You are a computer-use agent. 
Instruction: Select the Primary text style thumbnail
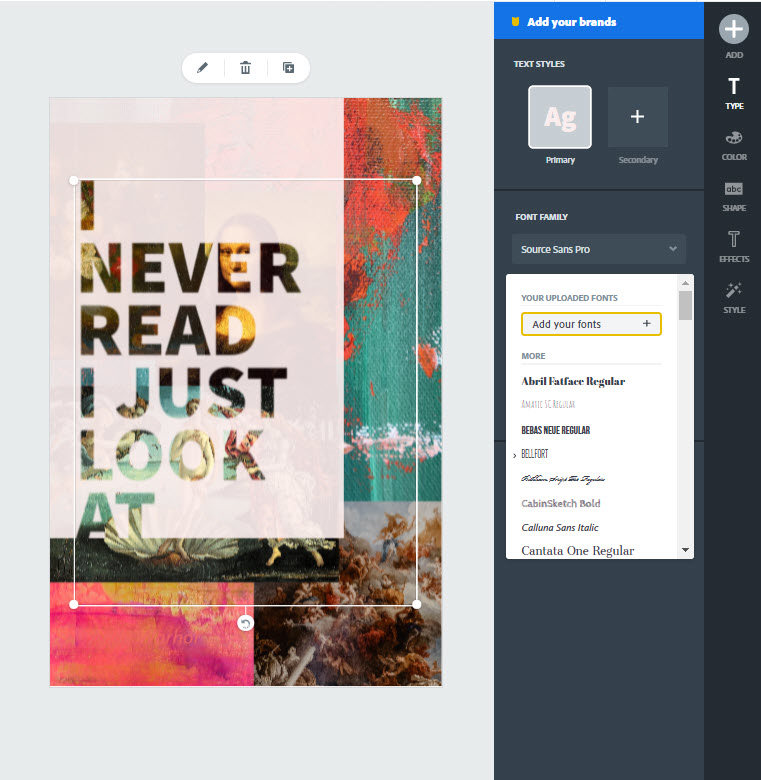(560, 117)
